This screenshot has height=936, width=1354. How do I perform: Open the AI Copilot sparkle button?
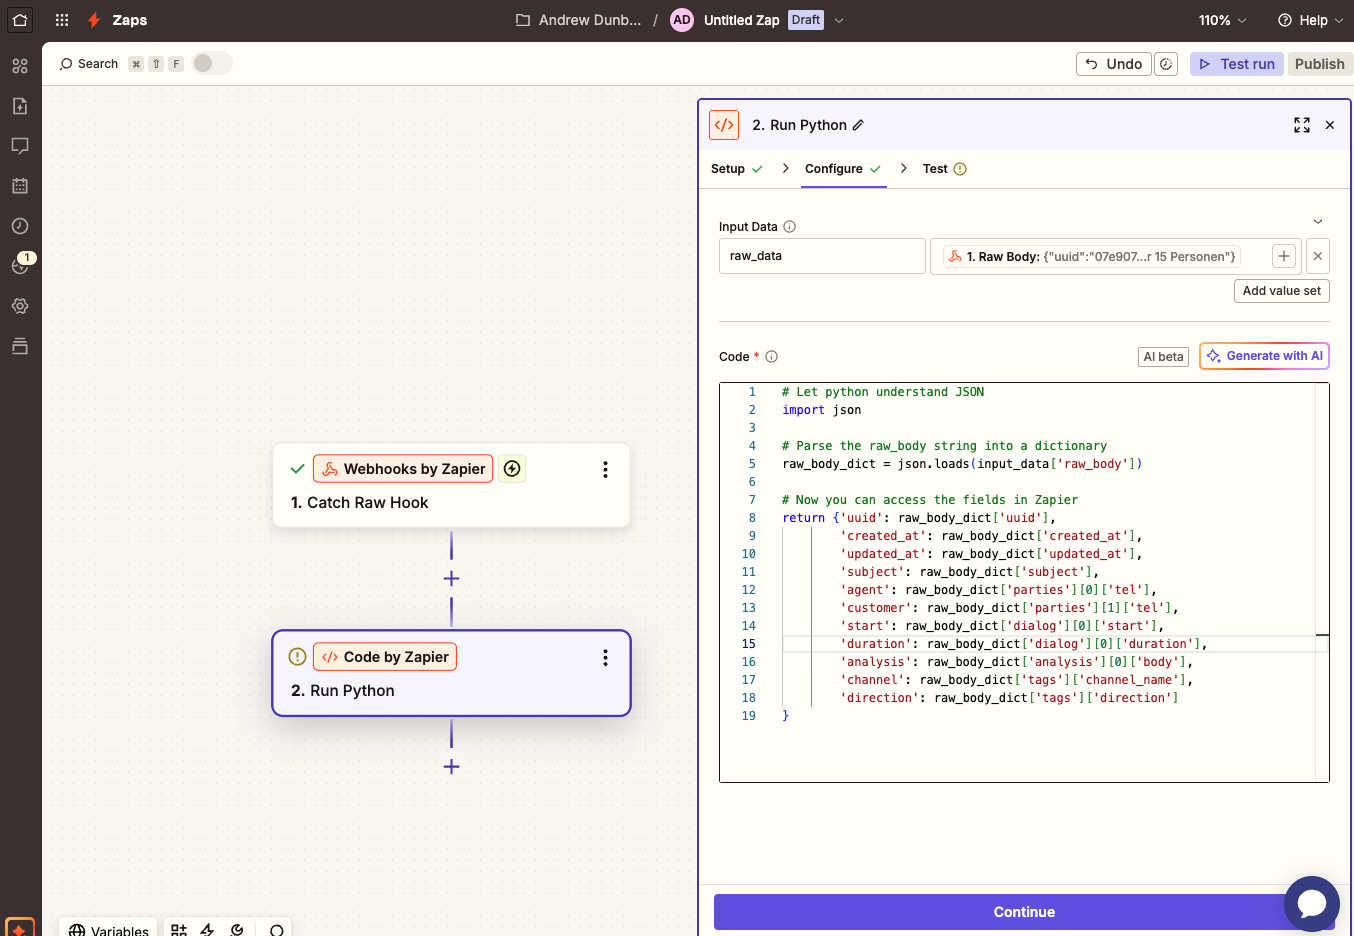[19, 927]
